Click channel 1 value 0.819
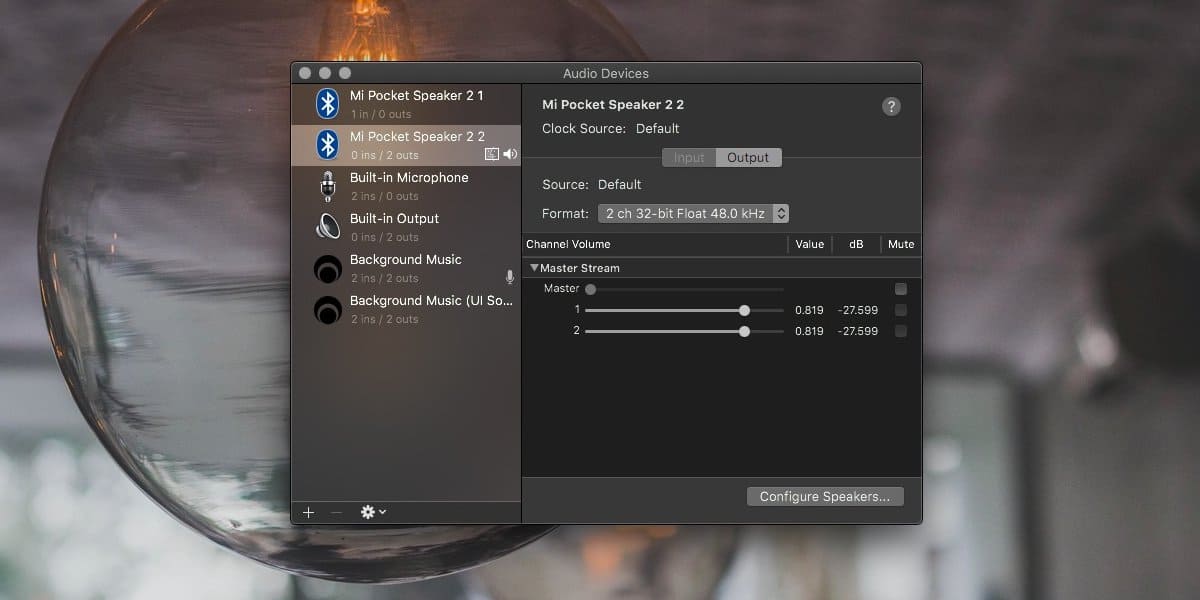 809,310
